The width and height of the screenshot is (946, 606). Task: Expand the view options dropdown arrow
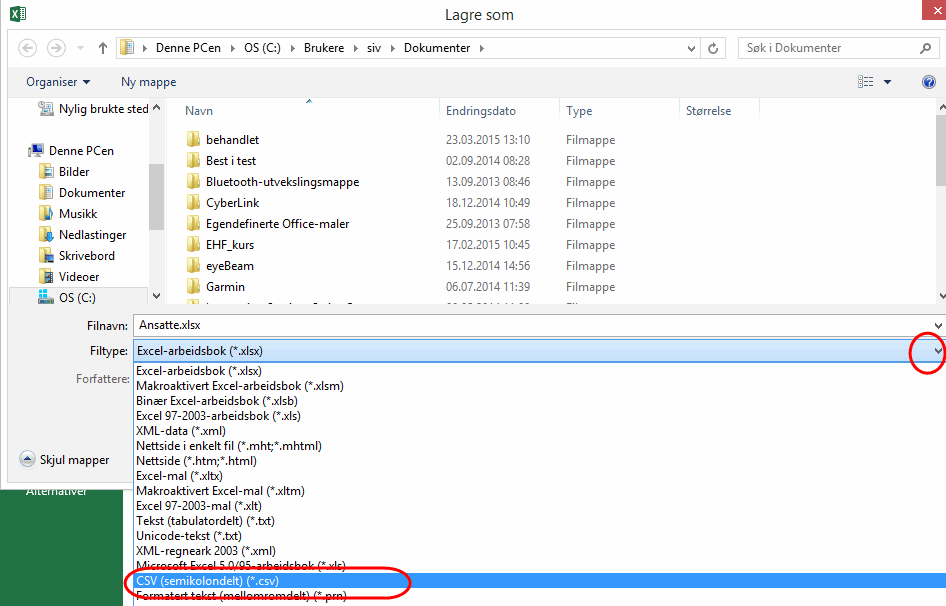889,82
